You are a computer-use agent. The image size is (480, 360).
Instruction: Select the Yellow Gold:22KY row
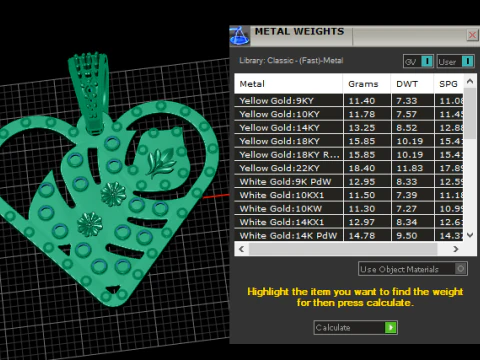coord(349,168)
